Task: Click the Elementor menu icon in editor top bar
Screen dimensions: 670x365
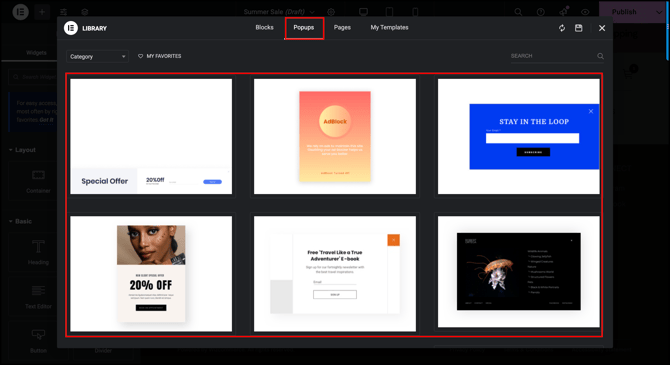Action: 20,12
